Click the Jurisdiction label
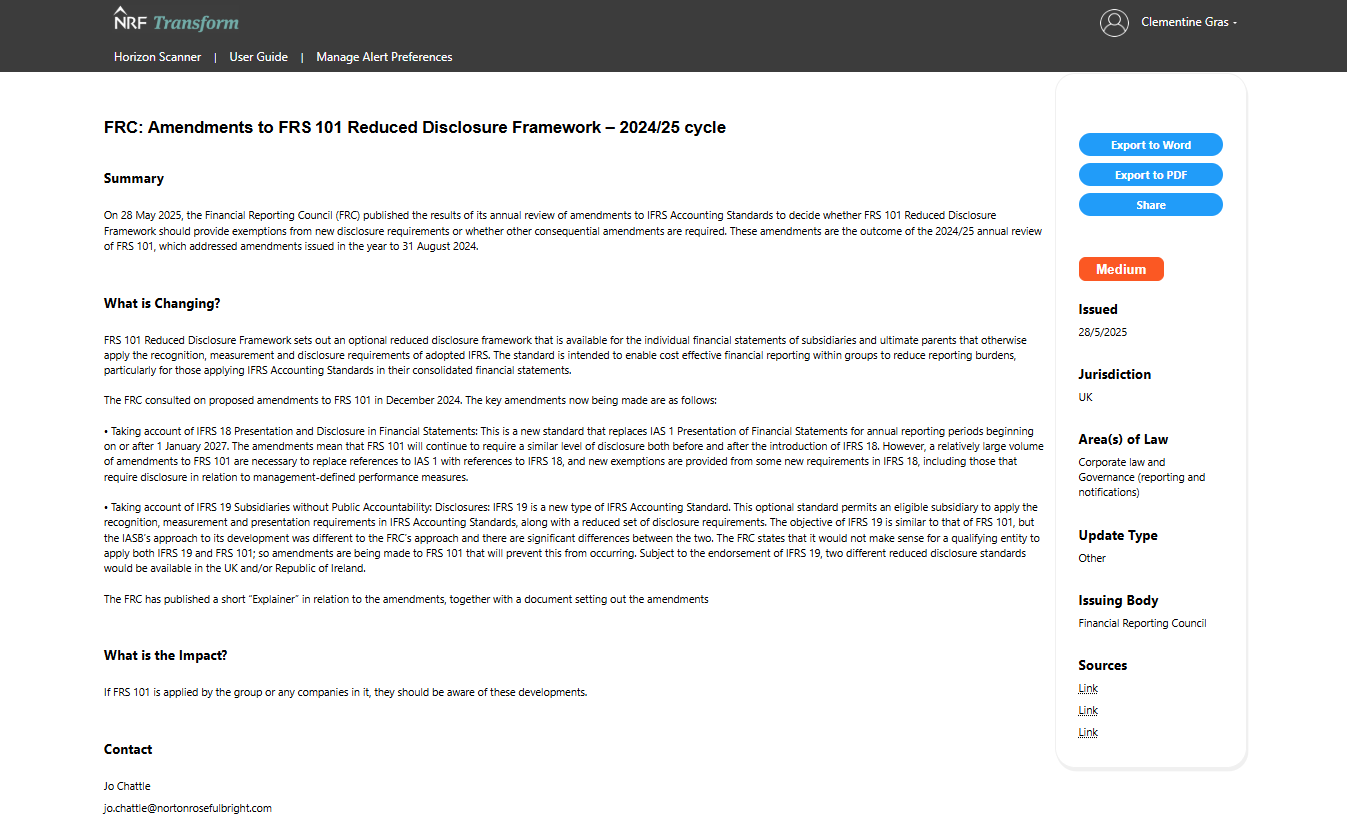This screenshot has height=840, width=1347. [x=1114, y=374]
